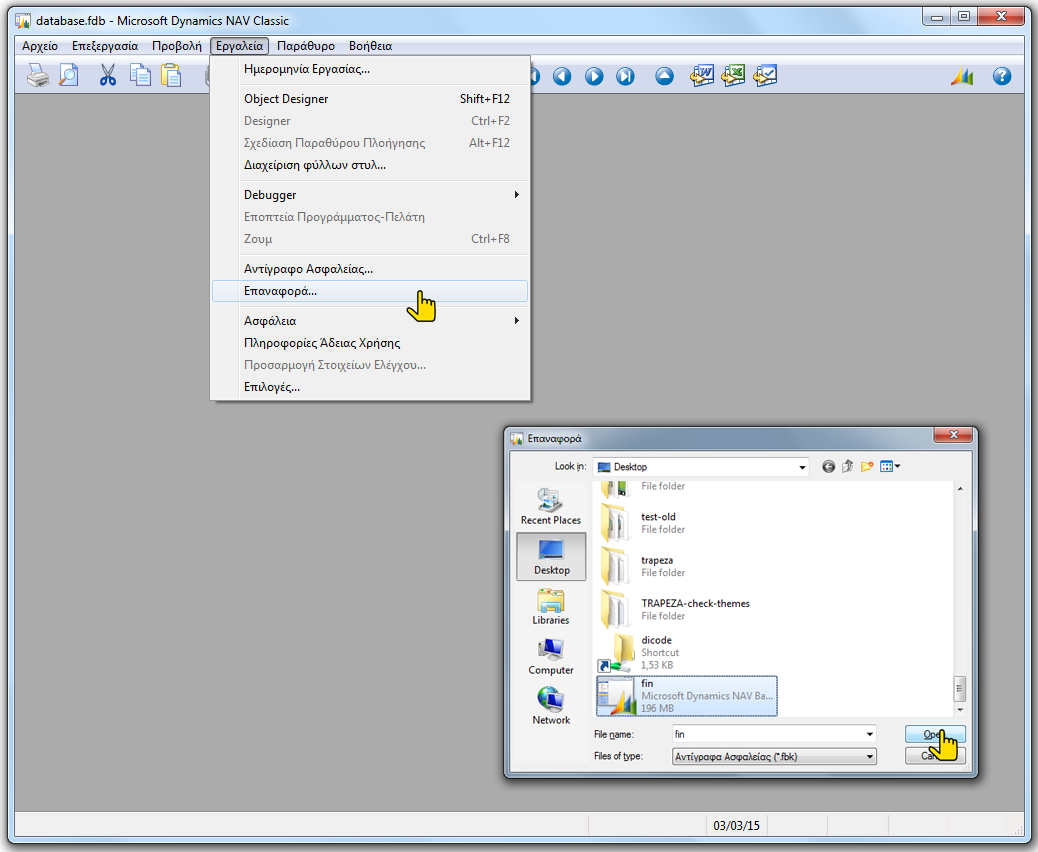Choose Ημερομηνία Εργασίας menu entry
This screenshot has height=852, width=1038.
[x=370, y=69]
